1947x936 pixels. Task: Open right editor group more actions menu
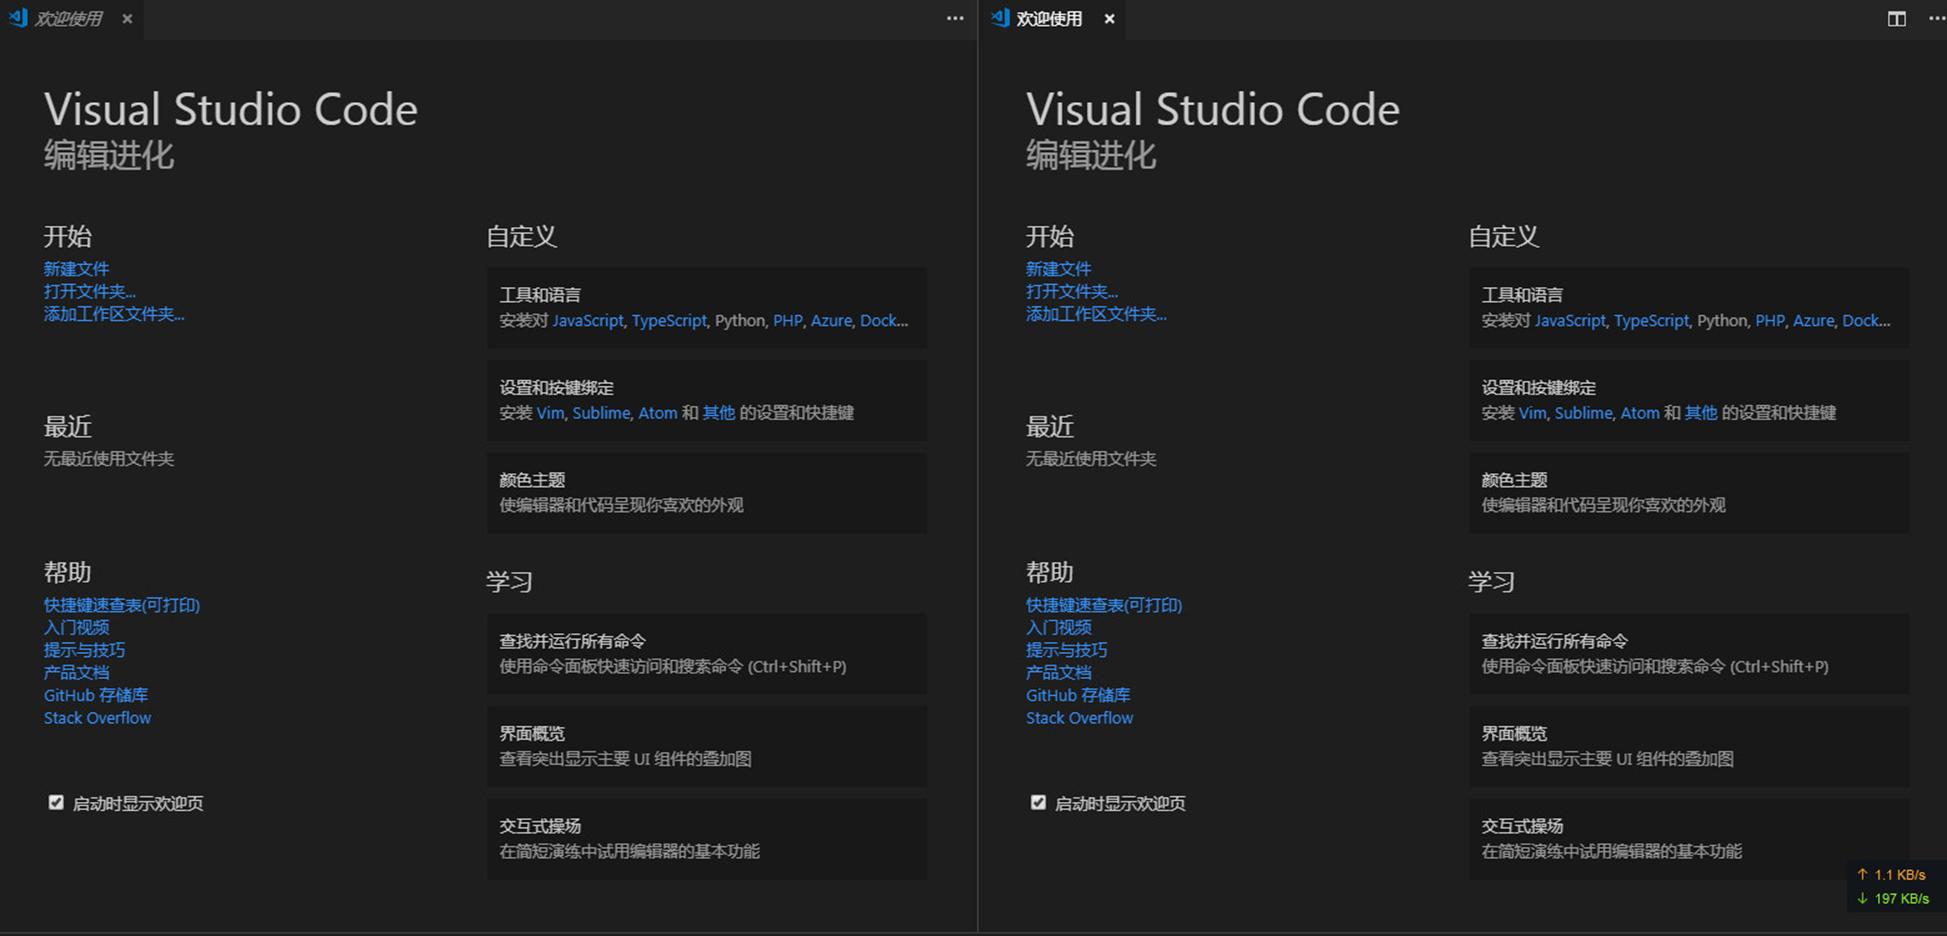pos(1937,18)
